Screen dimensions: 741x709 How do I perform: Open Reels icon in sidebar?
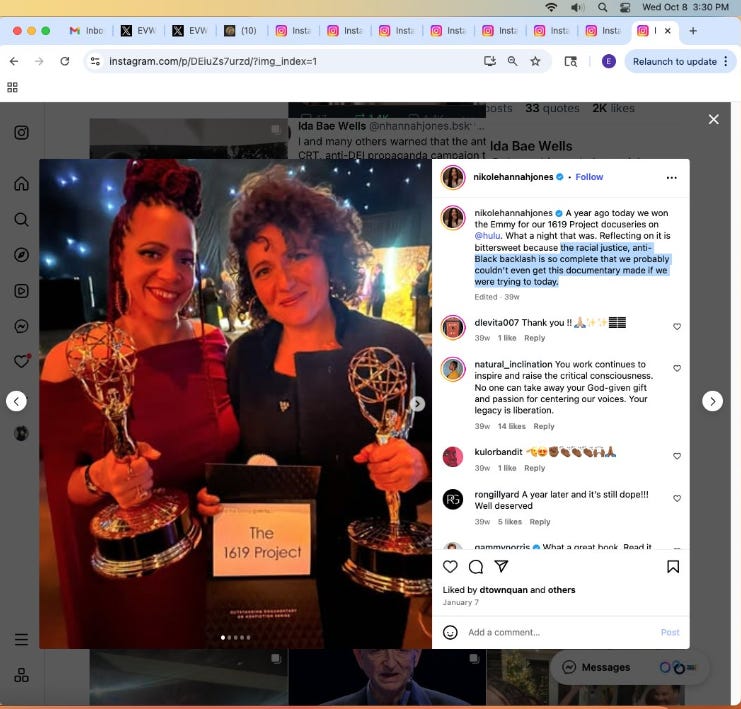point(21,291)
